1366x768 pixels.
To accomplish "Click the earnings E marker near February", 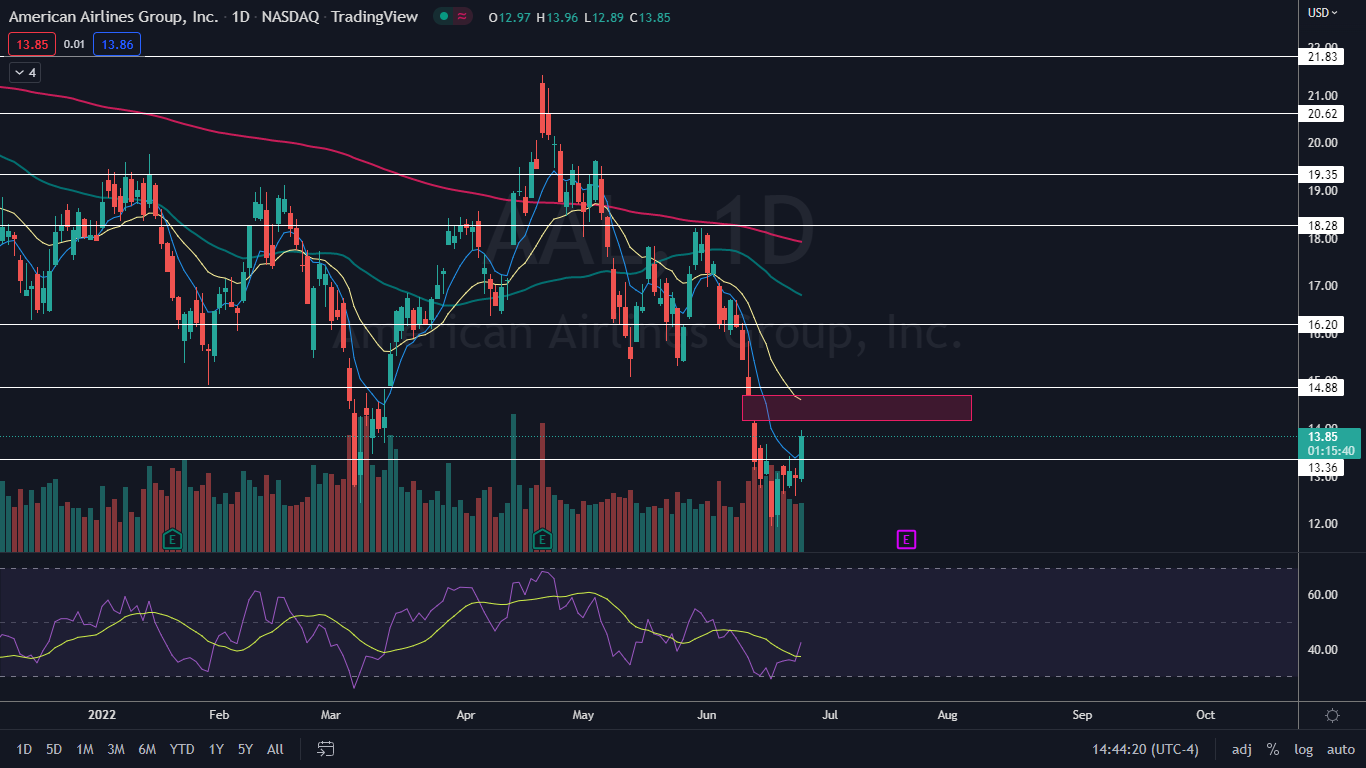I will (172, 539).
